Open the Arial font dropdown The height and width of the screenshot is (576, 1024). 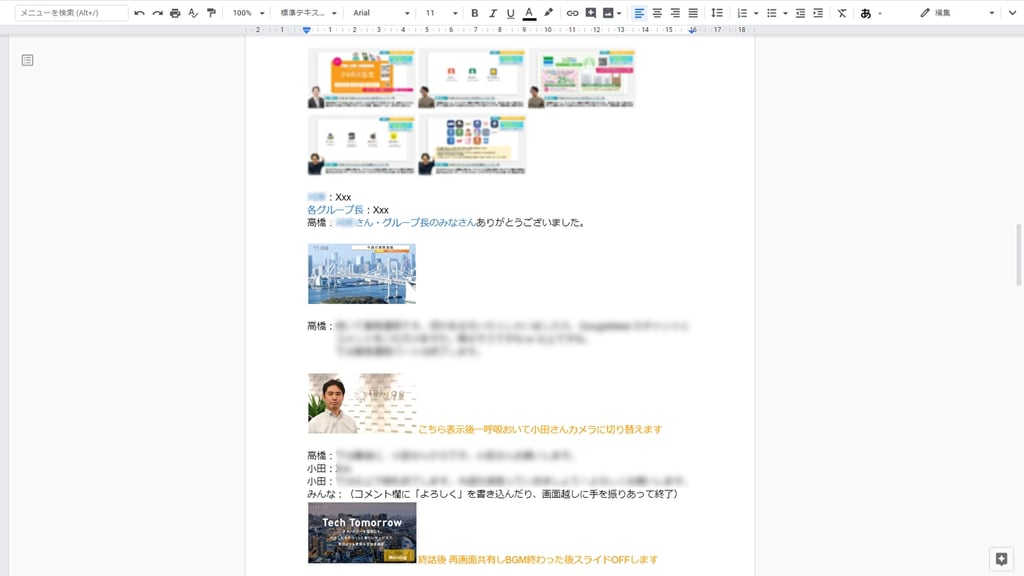pos(381,13)
